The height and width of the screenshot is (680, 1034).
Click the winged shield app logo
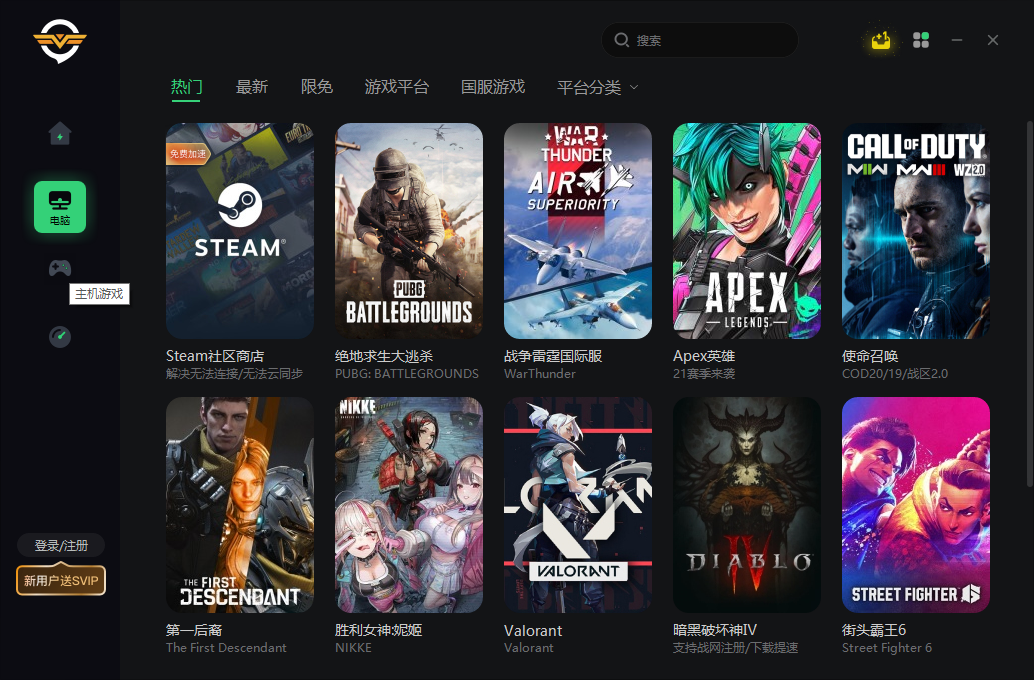click(x=60, y=41)
